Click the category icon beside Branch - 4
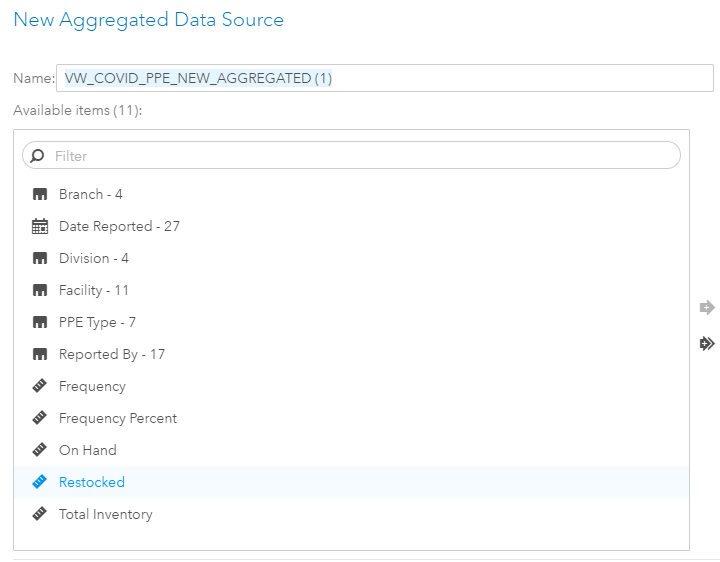720x562 pixels. tap(40, 194)
